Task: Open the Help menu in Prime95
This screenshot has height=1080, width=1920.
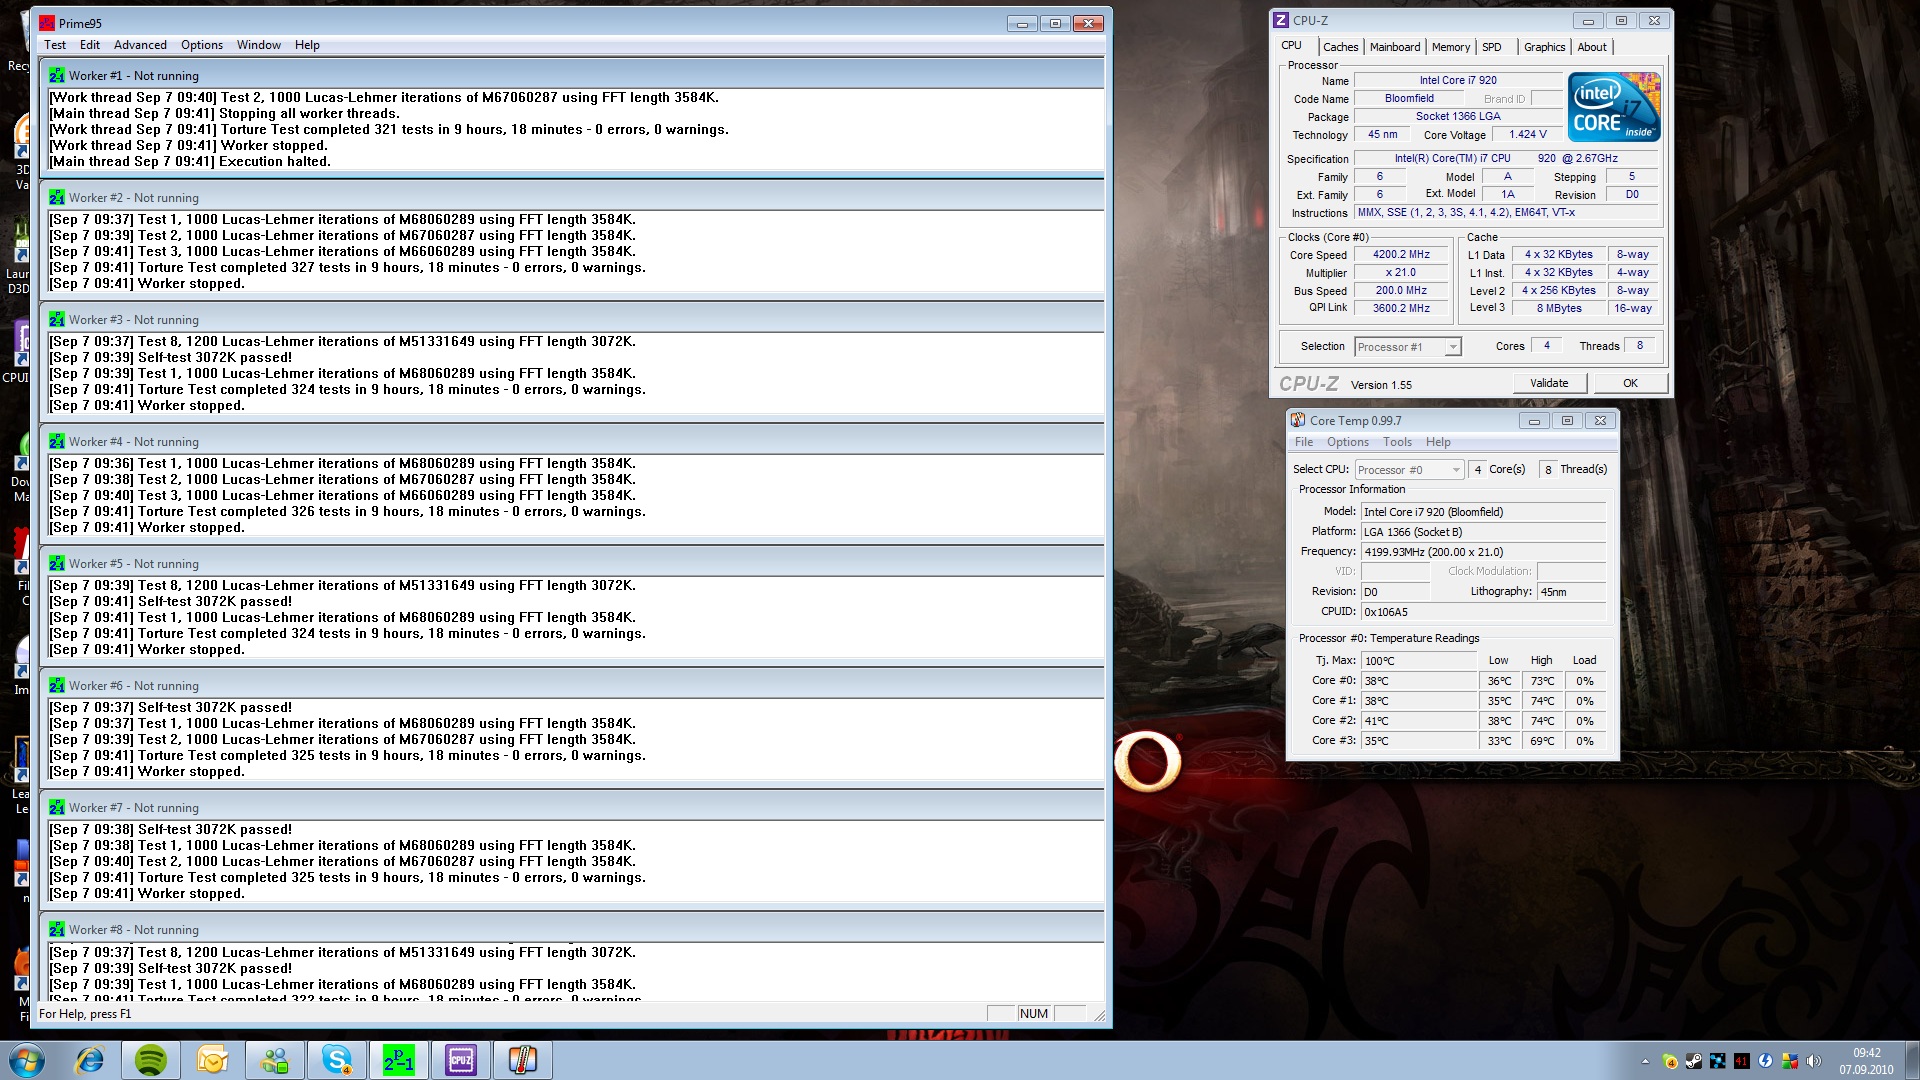Action: (x=307, y=45)
